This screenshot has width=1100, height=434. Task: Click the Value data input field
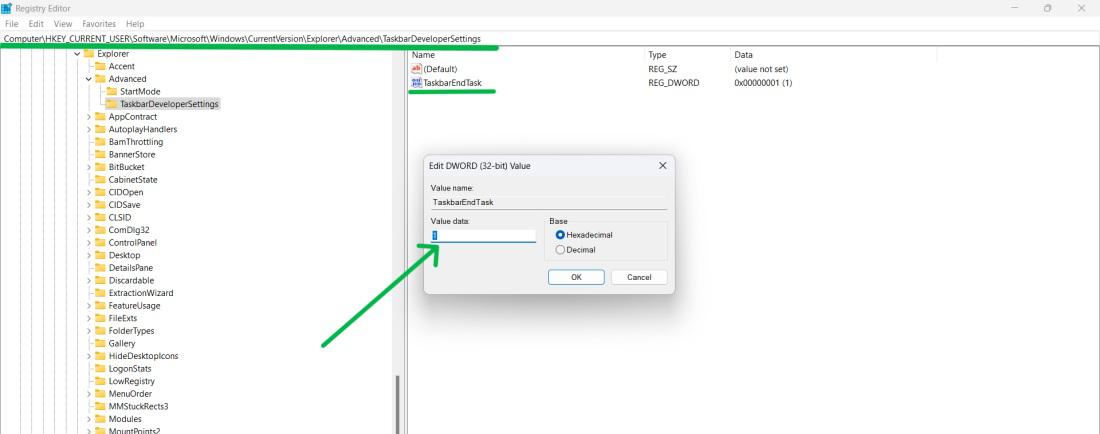click(483, 236)
